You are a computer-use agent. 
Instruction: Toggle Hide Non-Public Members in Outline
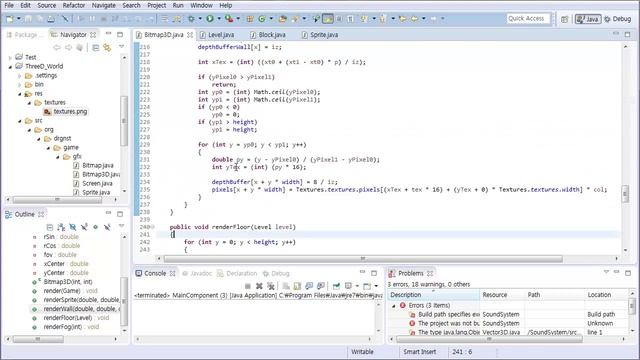(96, 227)
